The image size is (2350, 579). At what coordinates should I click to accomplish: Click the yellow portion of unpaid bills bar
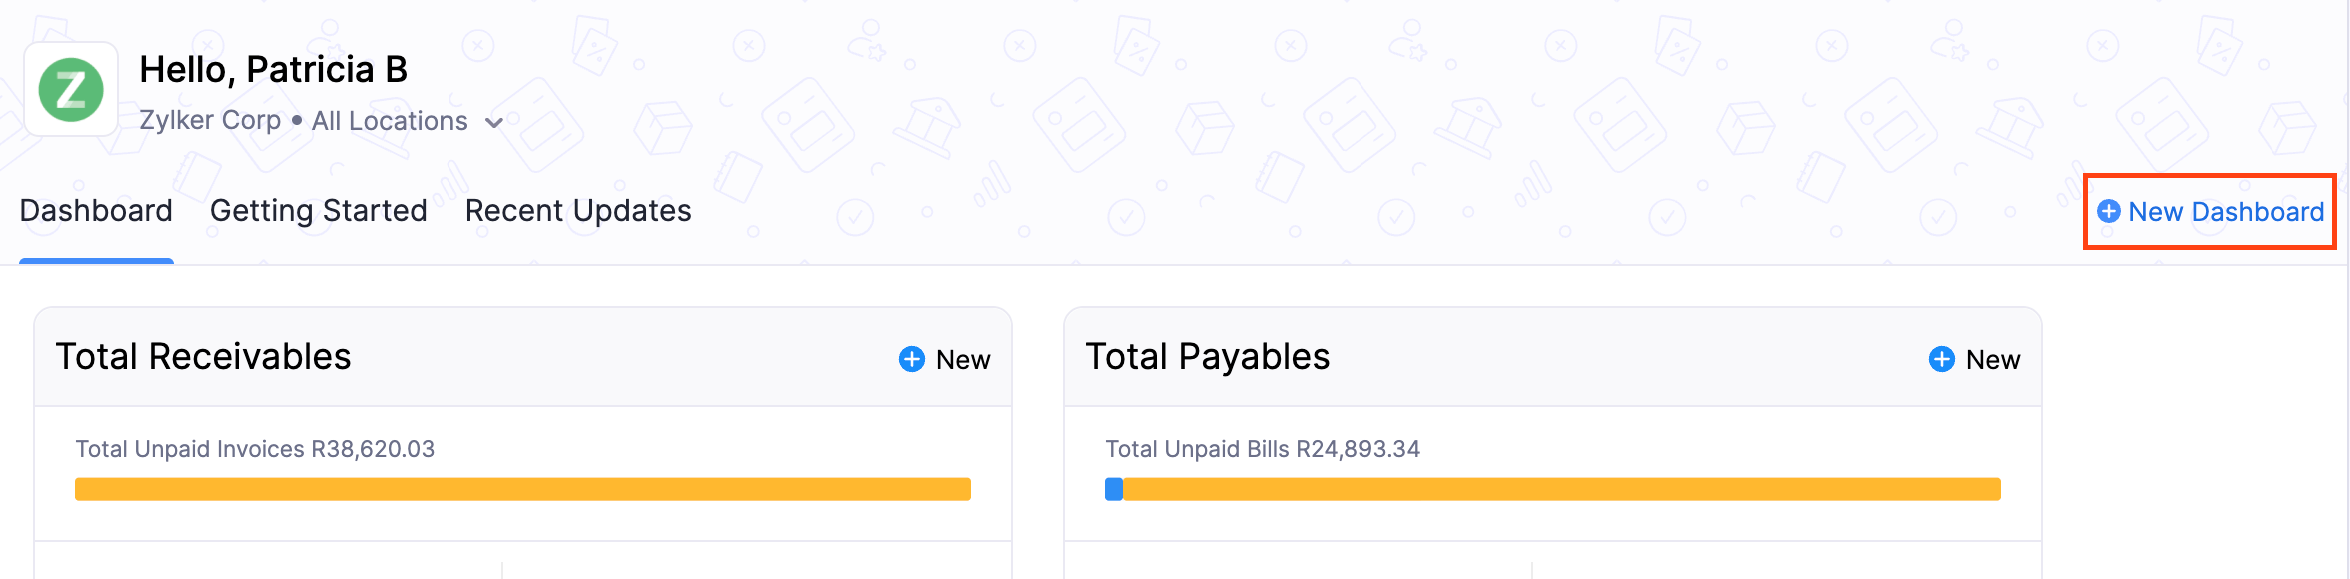click(x=1560, y=489)
